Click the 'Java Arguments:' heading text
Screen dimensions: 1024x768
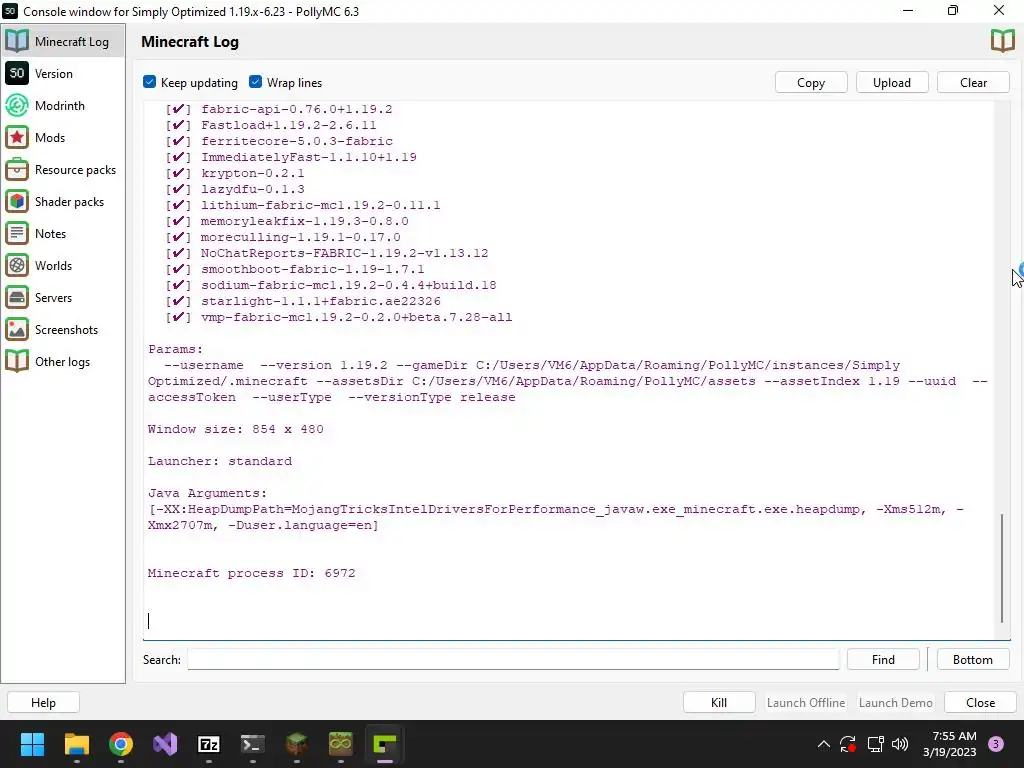208,493
